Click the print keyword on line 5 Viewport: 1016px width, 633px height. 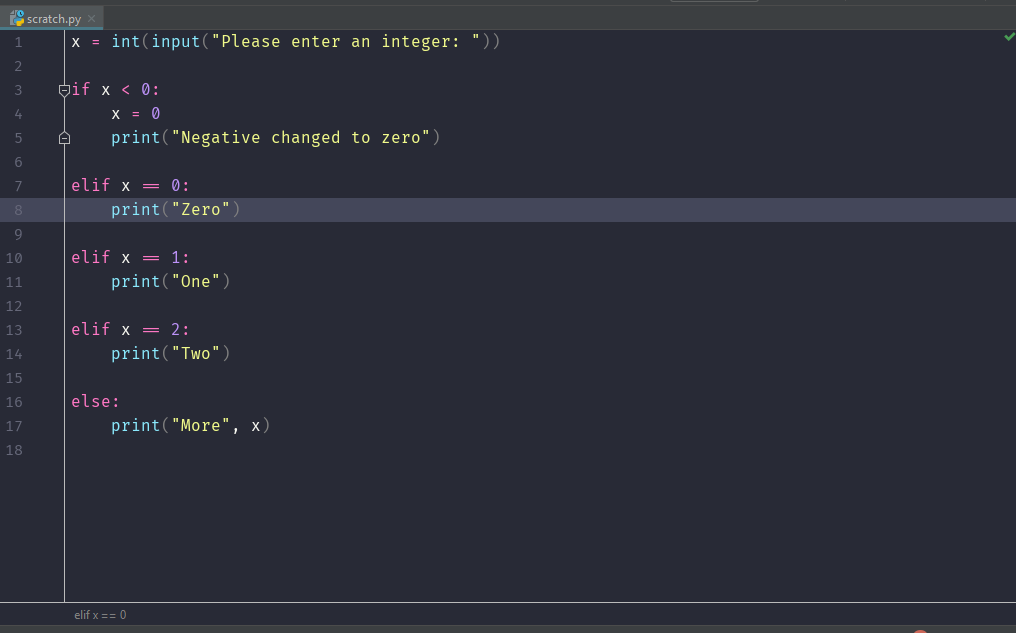(135, 137)
